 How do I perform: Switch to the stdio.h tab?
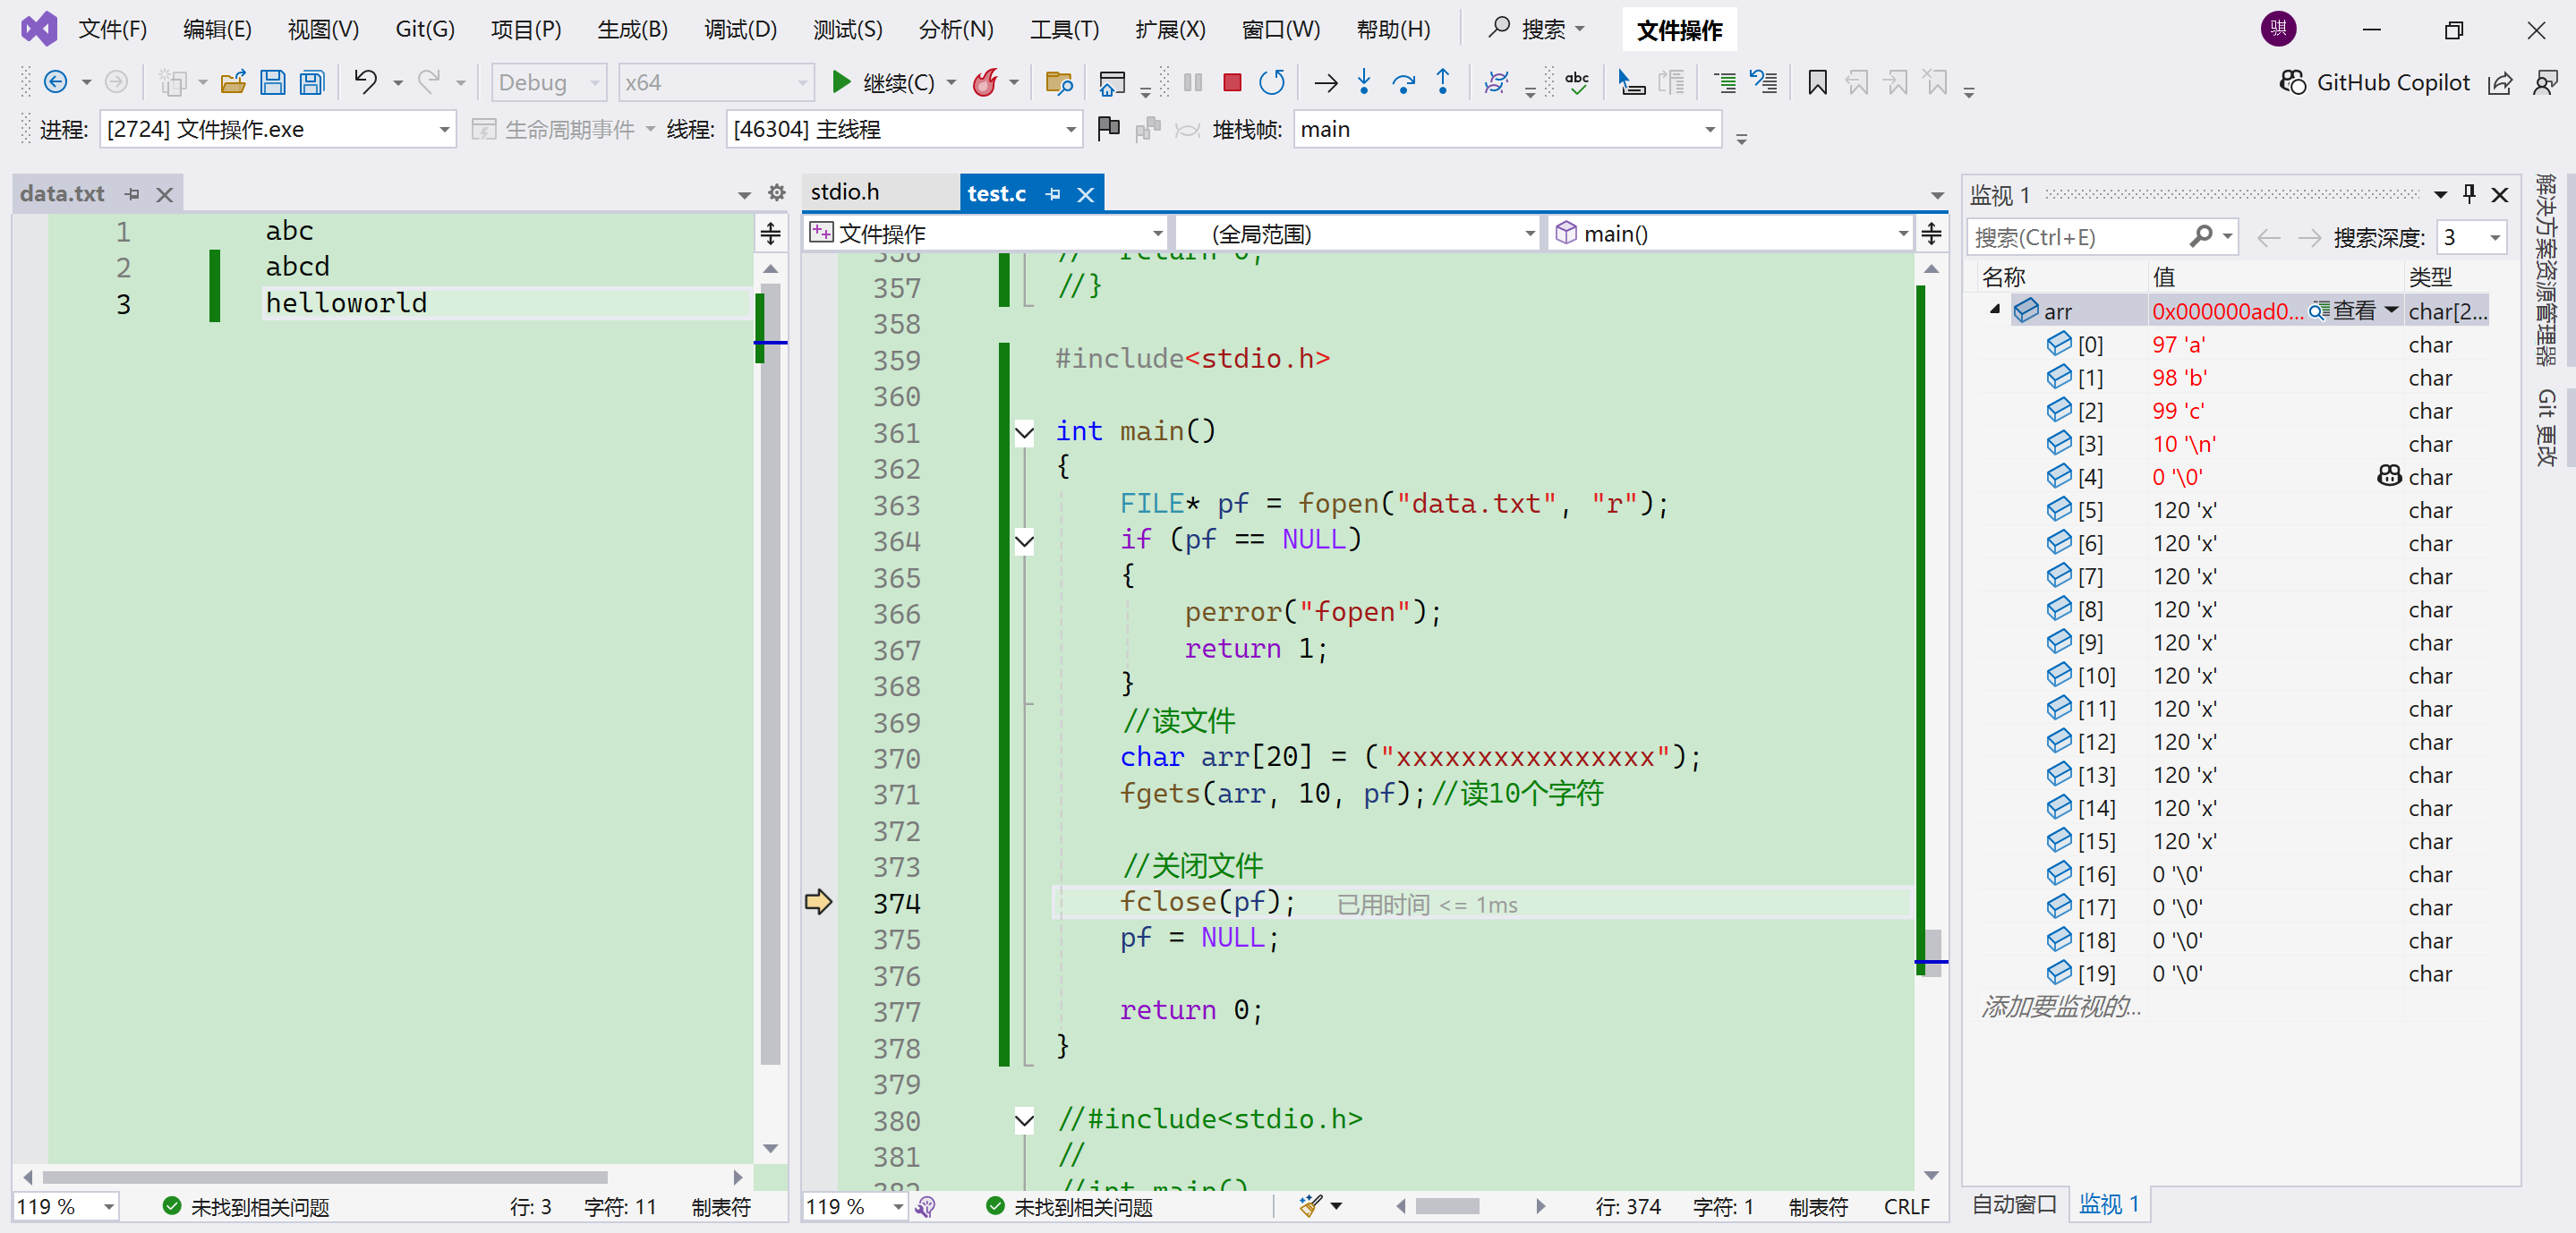845,192
